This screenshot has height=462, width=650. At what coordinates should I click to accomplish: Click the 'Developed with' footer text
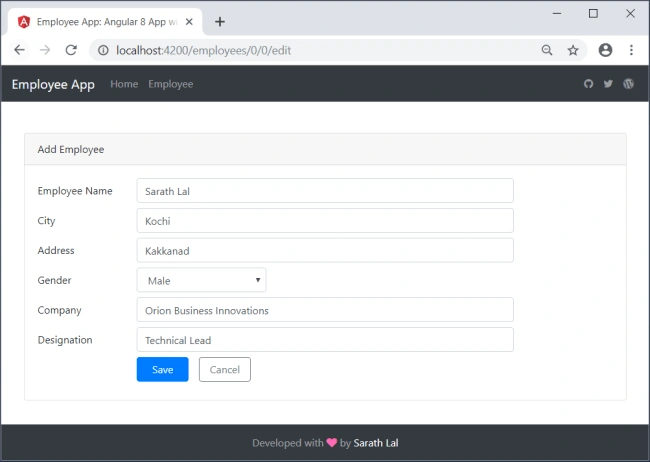[x=288, y=443]
